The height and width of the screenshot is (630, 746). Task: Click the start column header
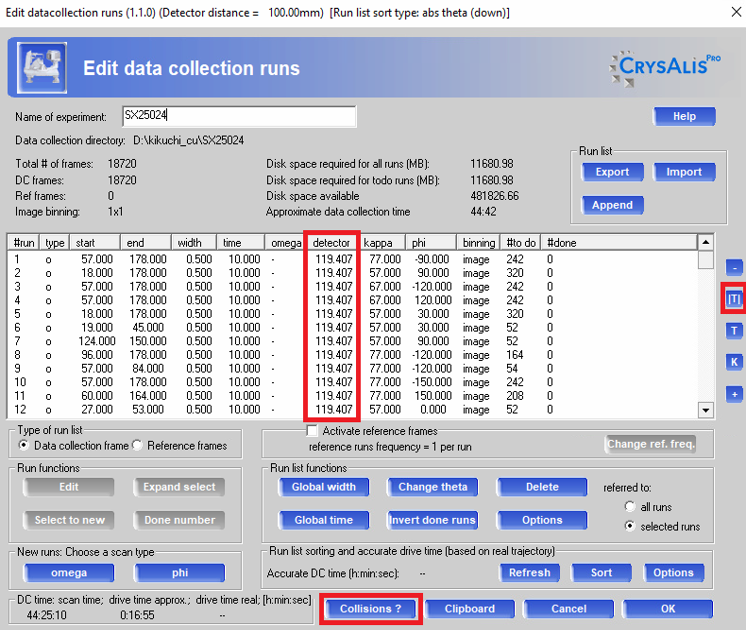(x=95, y=243)
